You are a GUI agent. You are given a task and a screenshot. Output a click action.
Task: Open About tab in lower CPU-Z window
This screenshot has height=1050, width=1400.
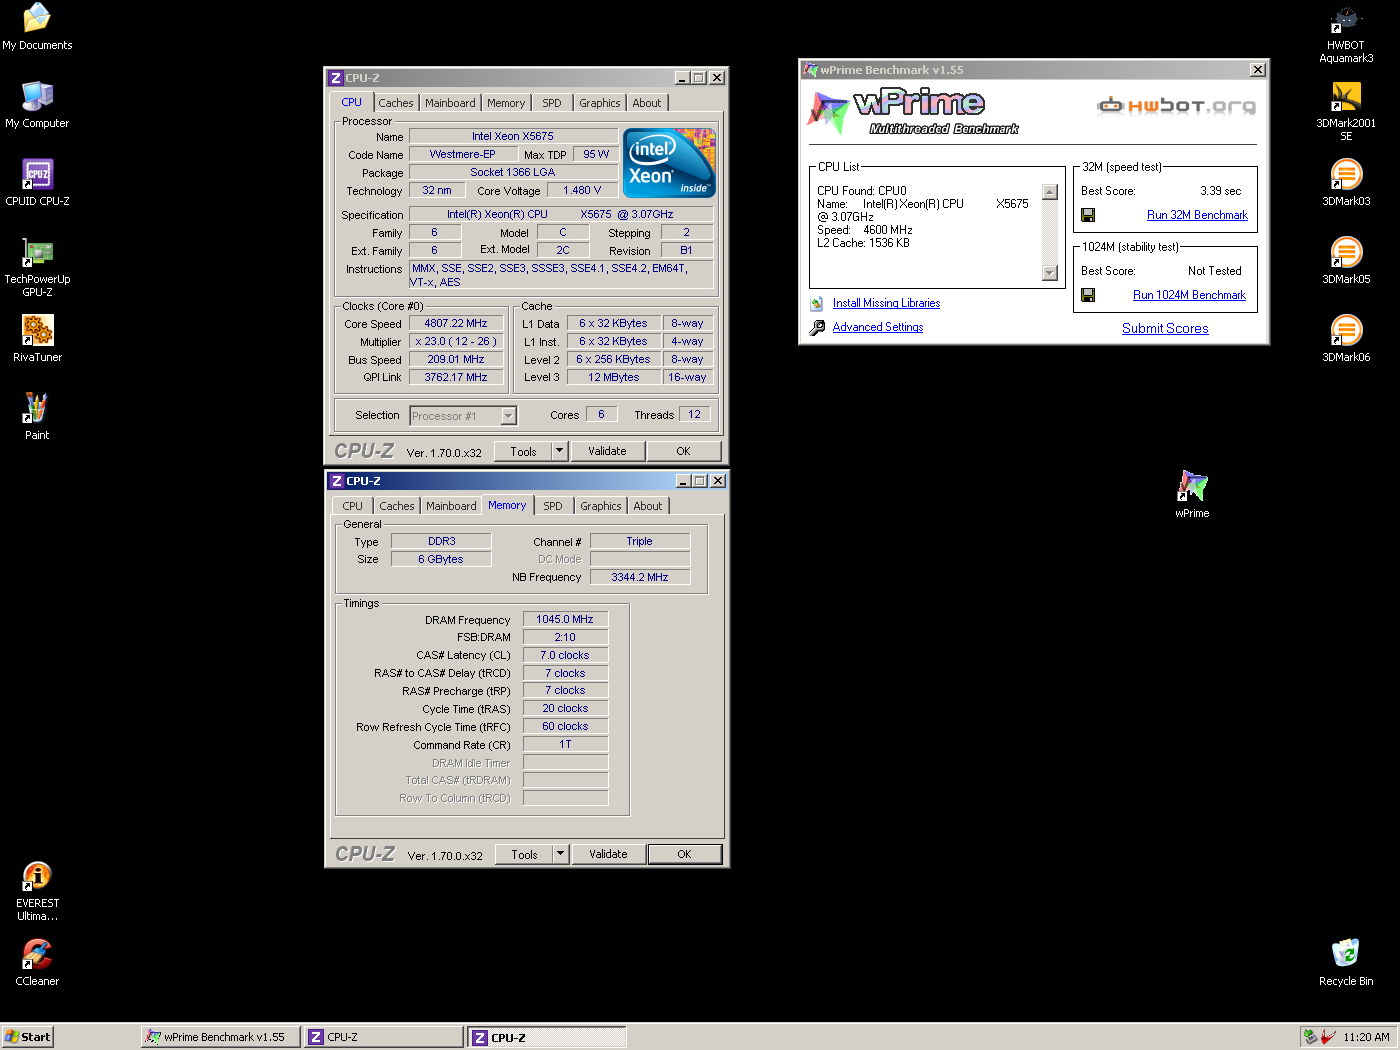(648, 506)
